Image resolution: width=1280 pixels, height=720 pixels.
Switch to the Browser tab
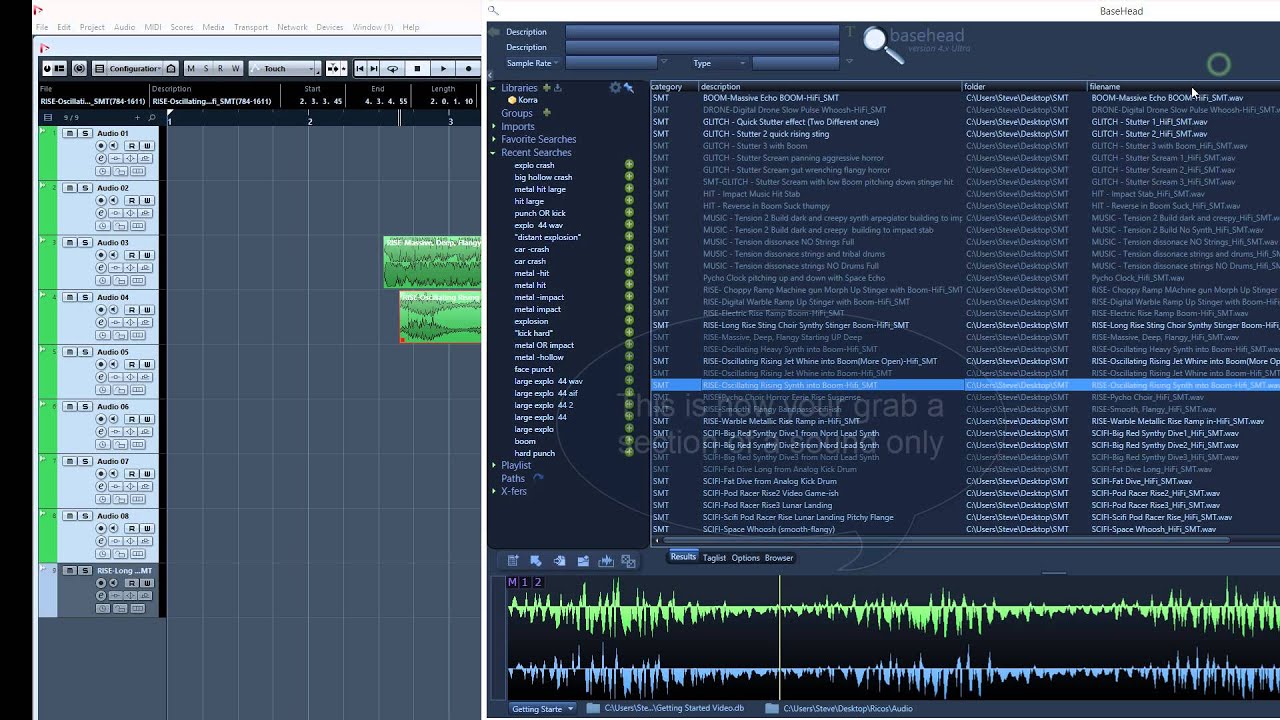pyautogui.click(x=779, y=558)
